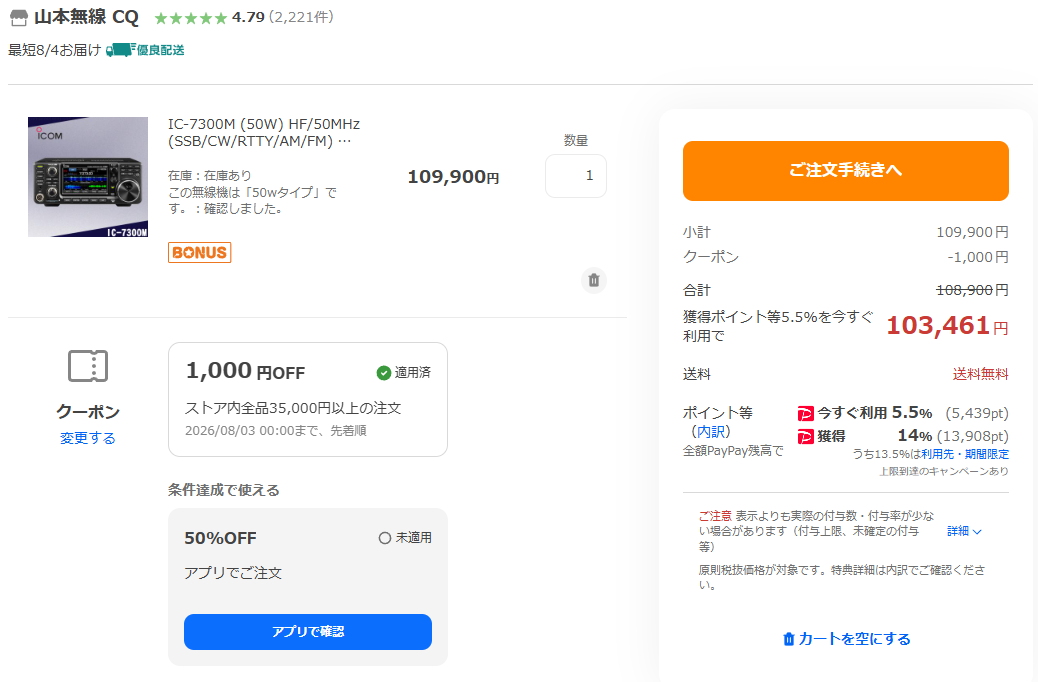
Task: Open the 利用先・期間限定 link
Action: point(965,454)
